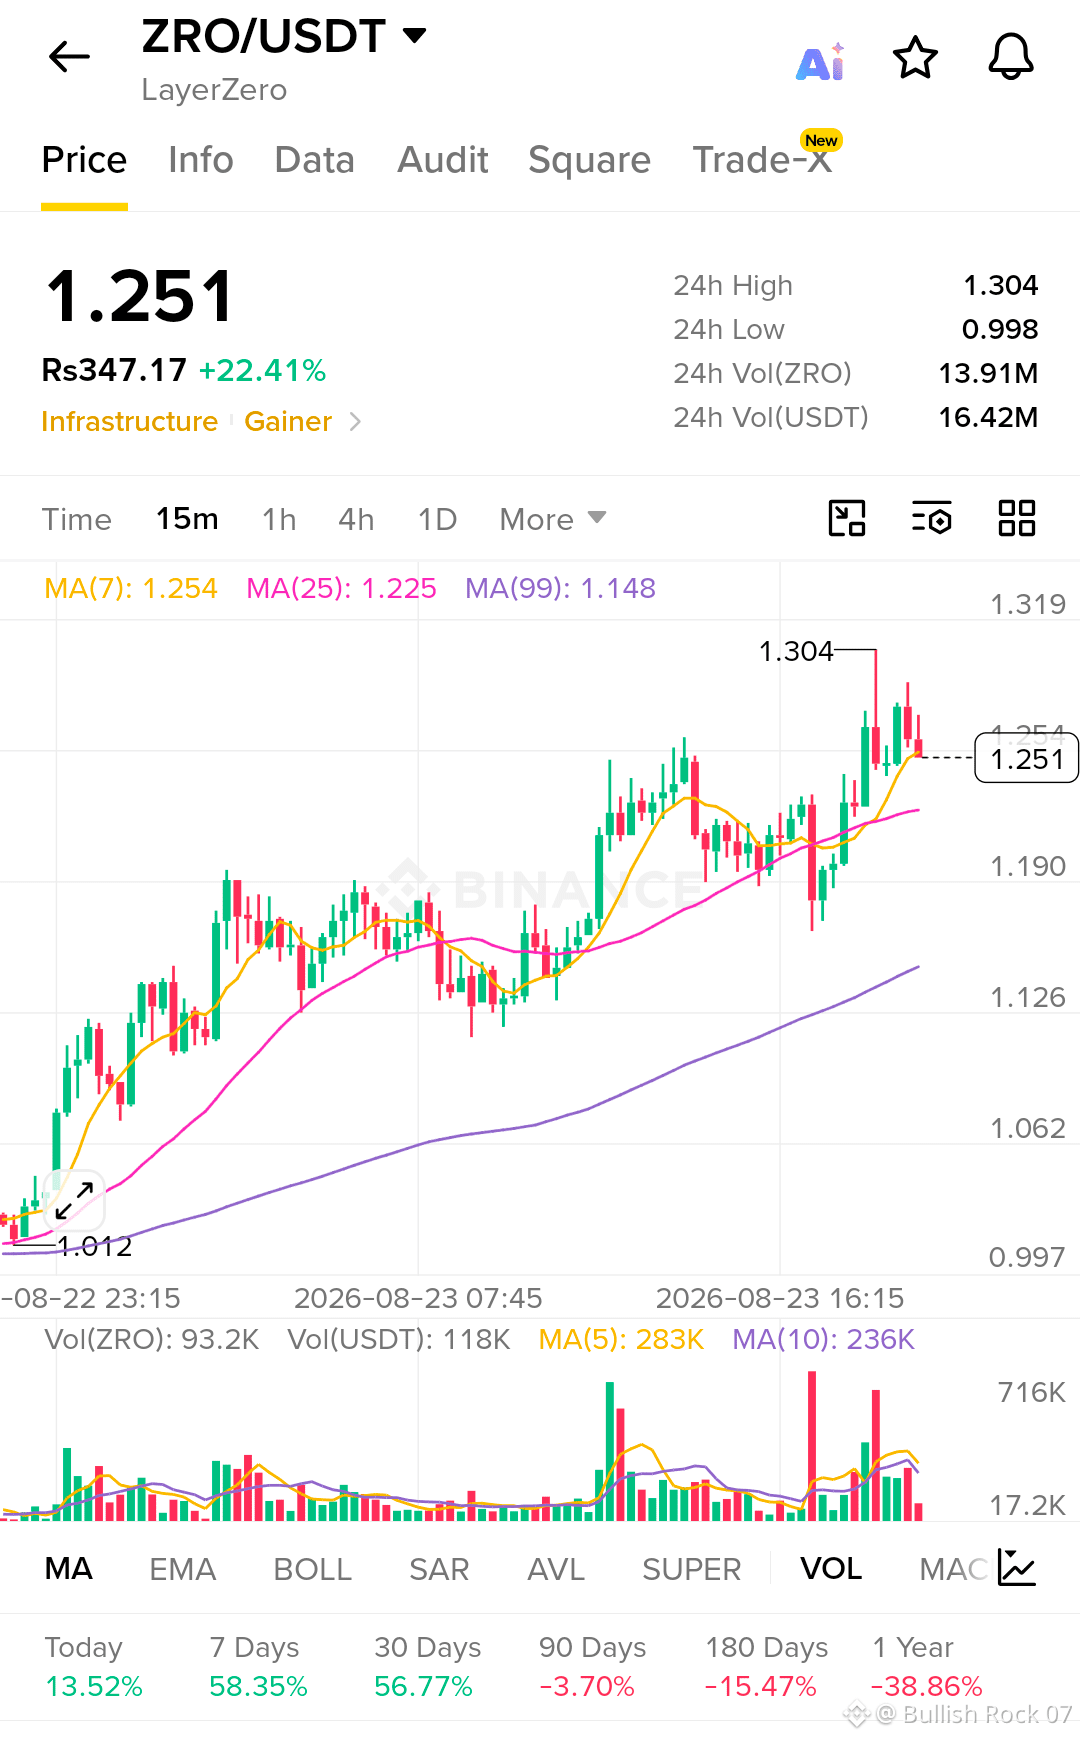Open the Infrastructure category tag
Screen dimensions: 1080x1739
coord(130,422)
